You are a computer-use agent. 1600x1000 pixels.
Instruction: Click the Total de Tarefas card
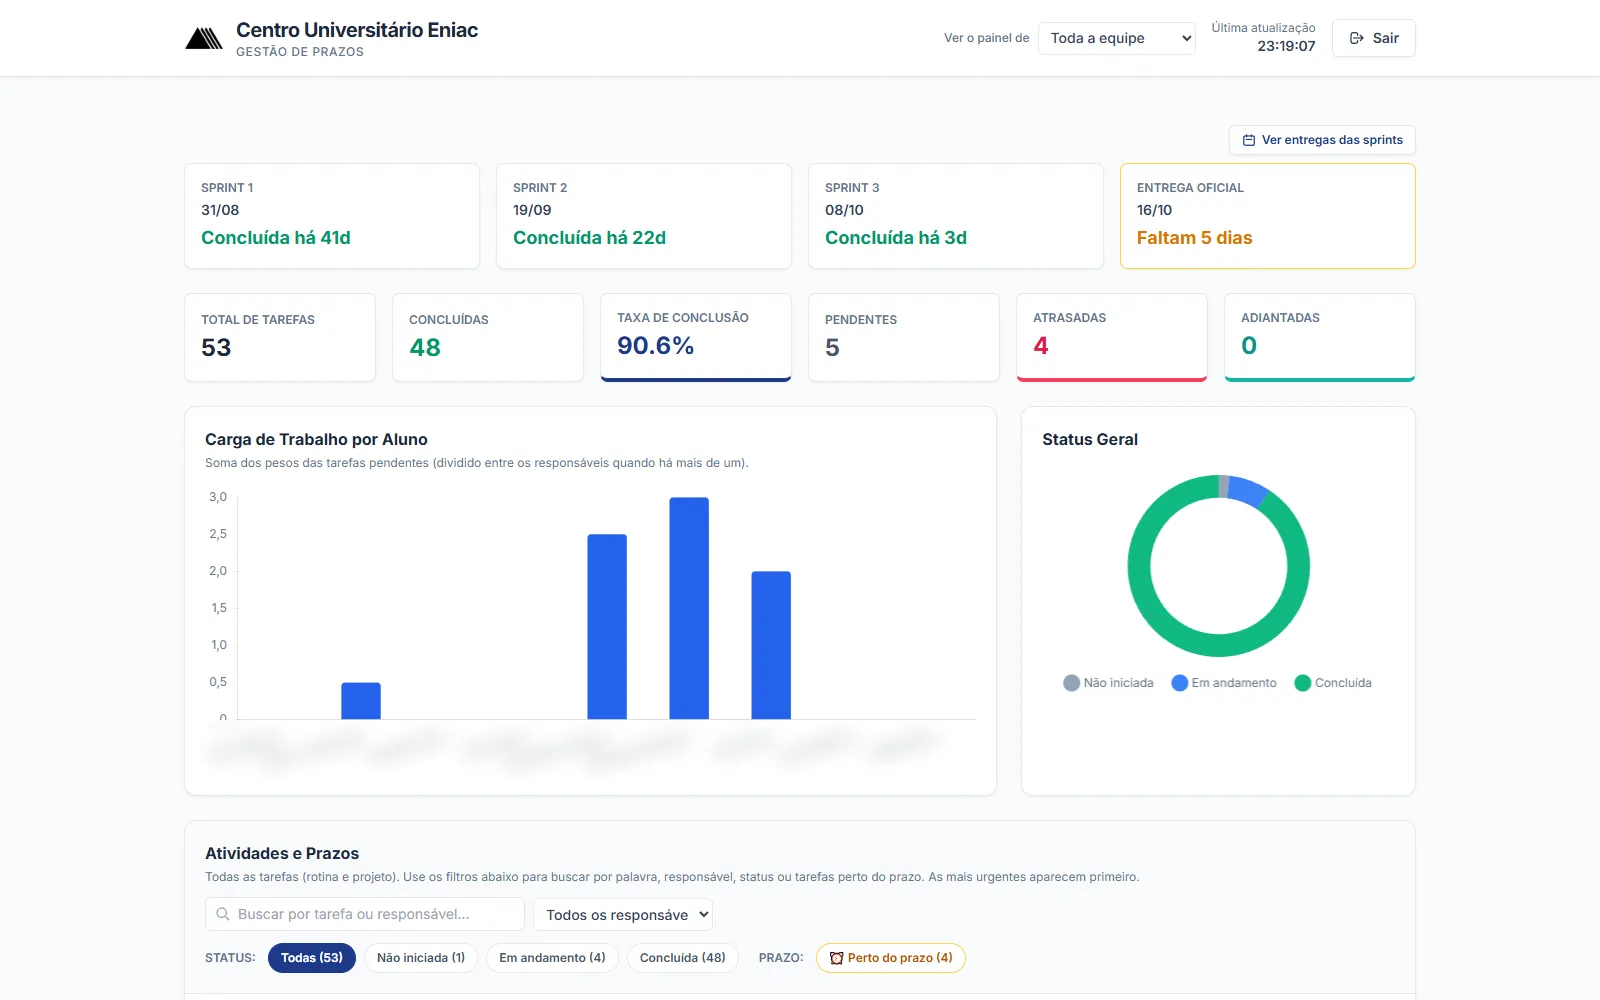[280, 337]
